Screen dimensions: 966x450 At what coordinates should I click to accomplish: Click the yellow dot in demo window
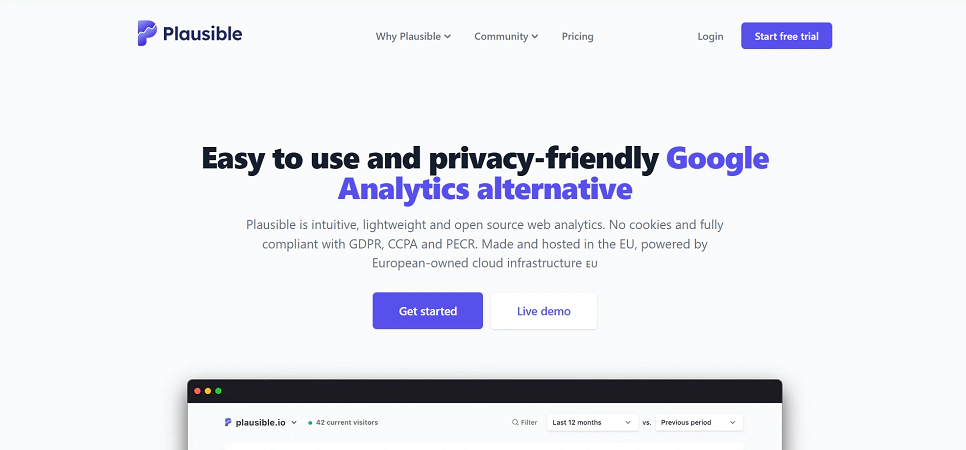pyautogui.click(x=208, y=390)
